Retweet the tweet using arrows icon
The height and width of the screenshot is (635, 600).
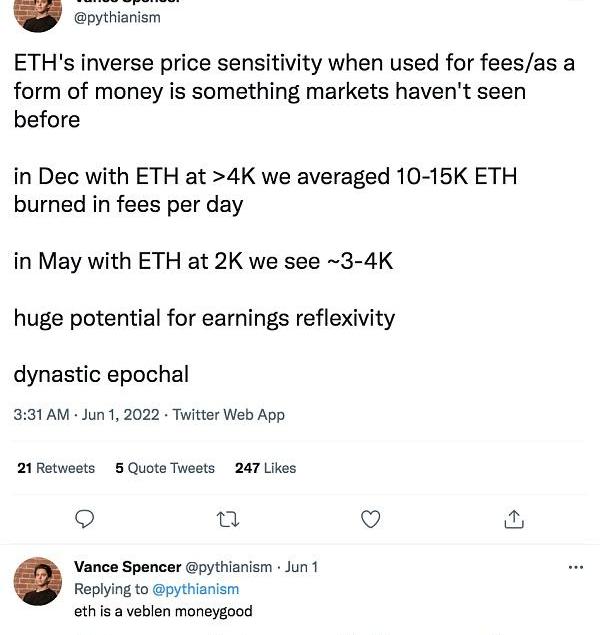[x=229, y=518]
